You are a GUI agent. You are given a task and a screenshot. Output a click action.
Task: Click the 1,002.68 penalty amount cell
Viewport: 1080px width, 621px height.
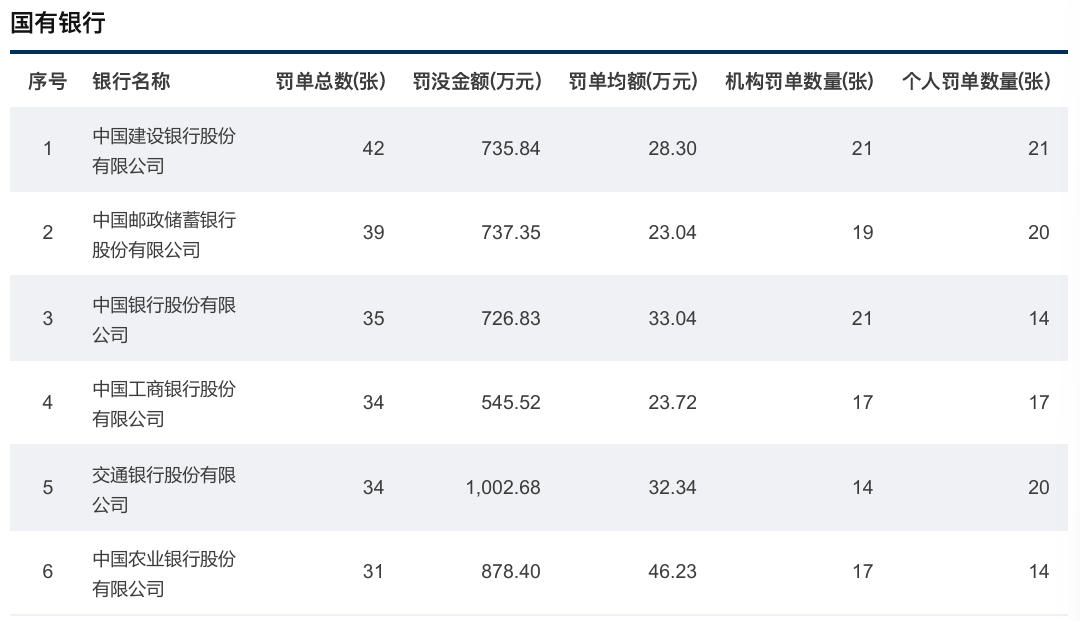[503, 487]
